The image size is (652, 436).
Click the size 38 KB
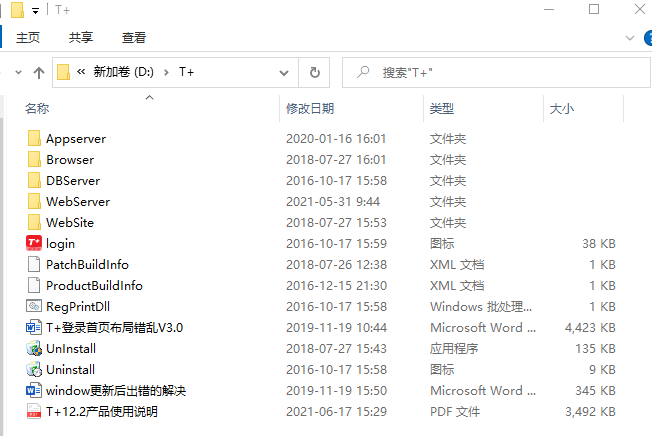point(599,244)
